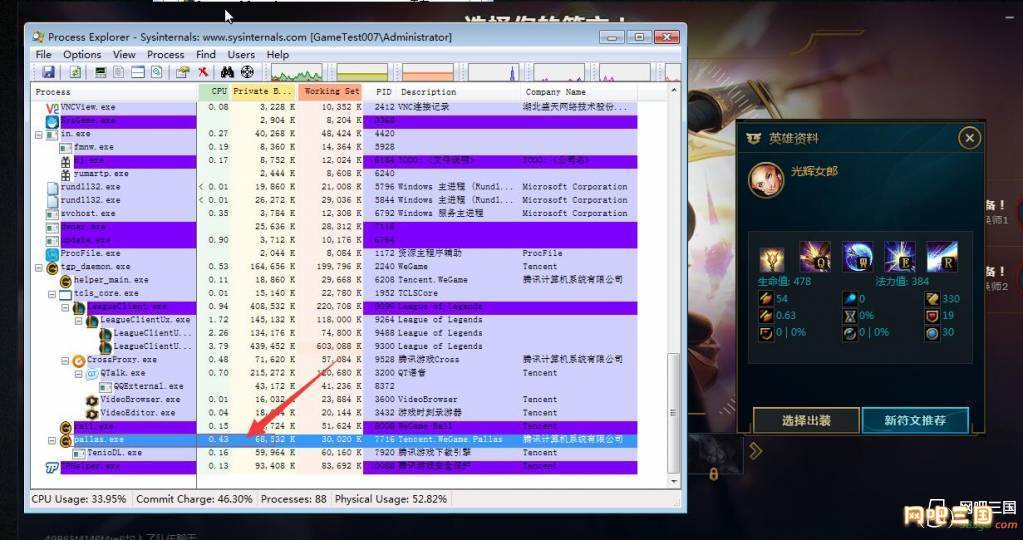The height and width of the screenshot is (540, 1023).
Task: Close the 英雄资料 hero info panel
Action: 970,138
